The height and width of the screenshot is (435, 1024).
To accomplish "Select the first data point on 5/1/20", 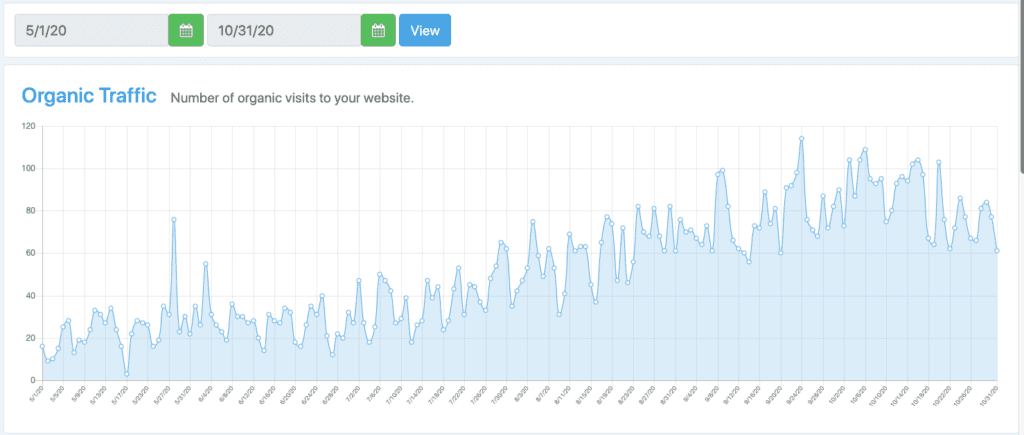I will (42, 346).
